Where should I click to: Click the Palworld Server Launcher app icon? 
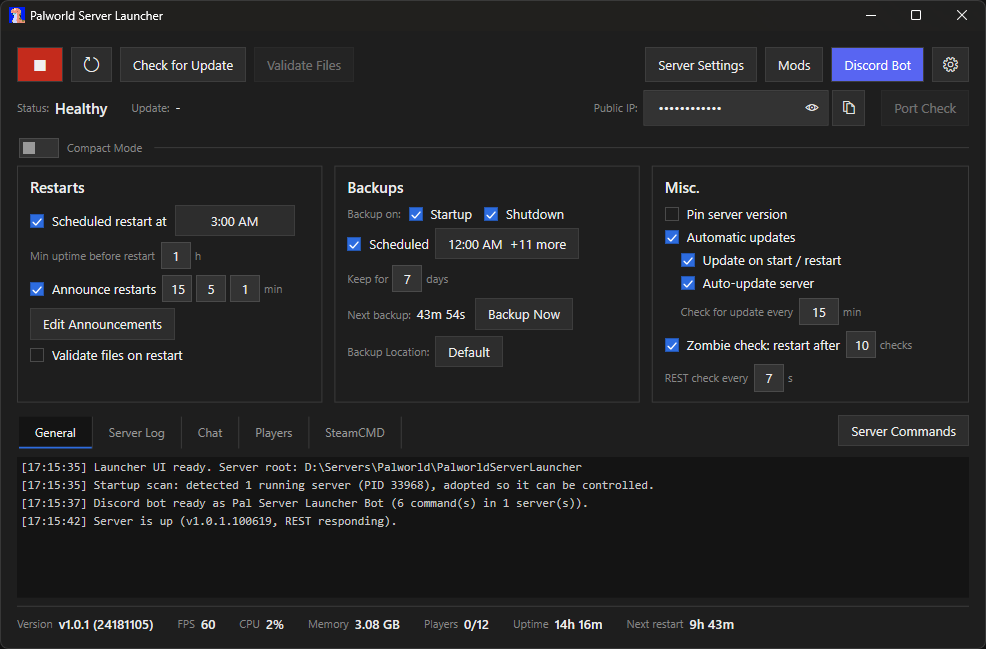tap(17, 15)
